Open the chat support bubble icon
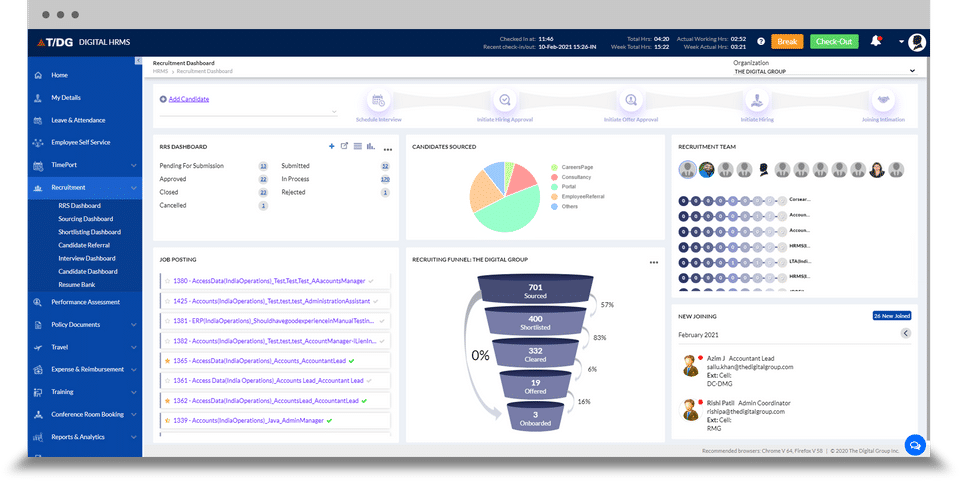 click(915, 445)
